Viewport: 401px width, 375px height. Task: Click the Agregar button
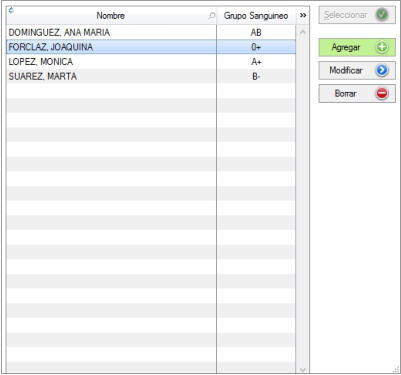[357, 47]
